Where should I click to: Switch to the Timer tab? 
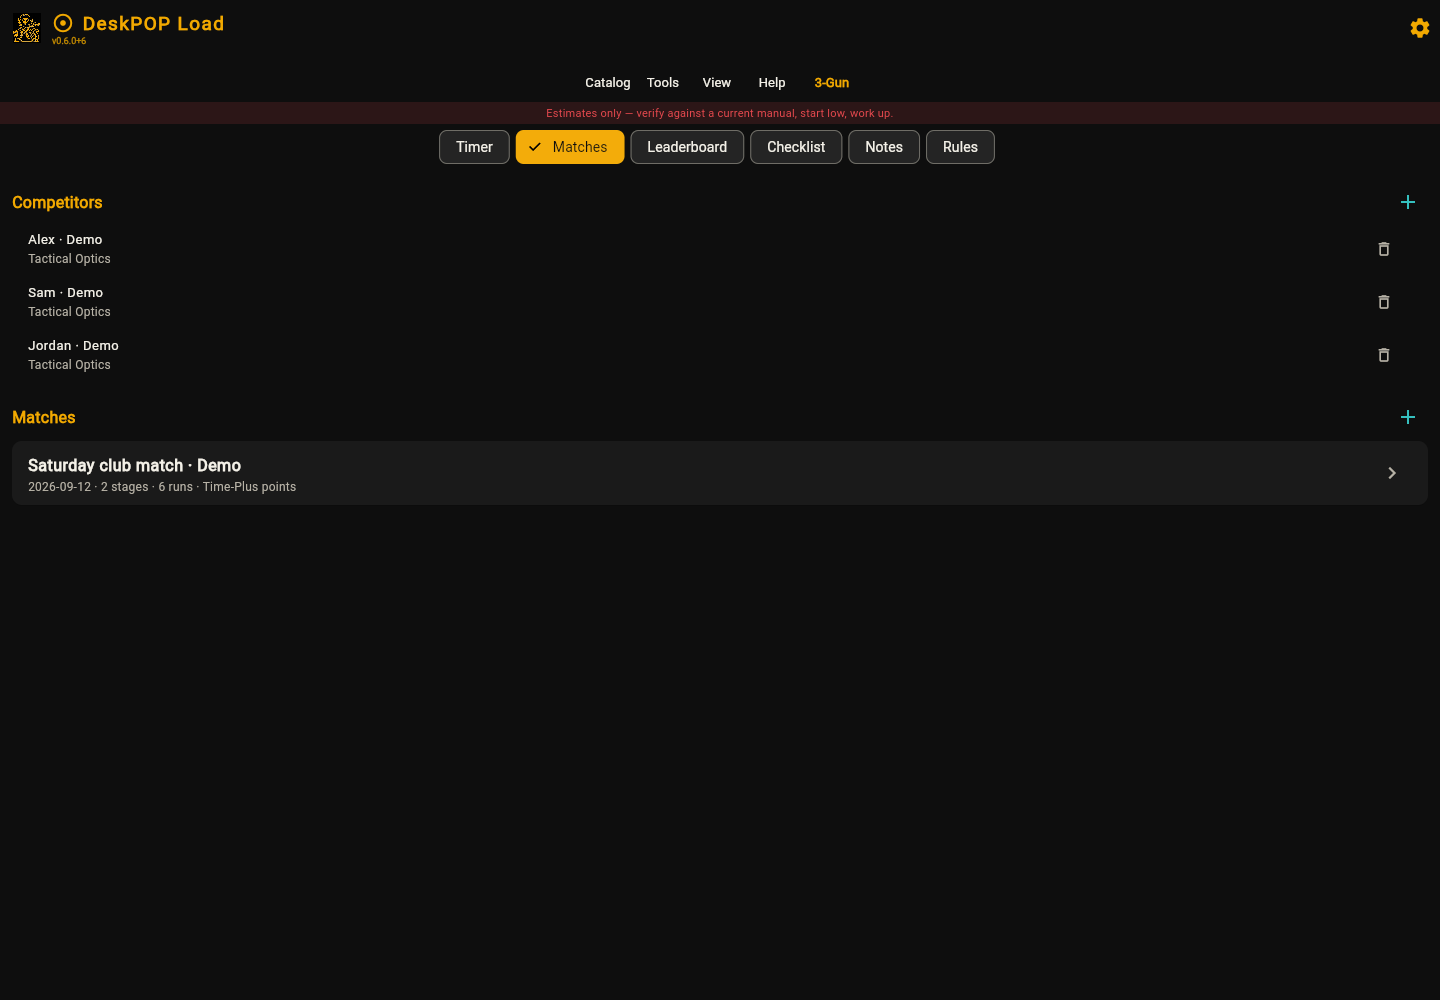tap(474, 147)
